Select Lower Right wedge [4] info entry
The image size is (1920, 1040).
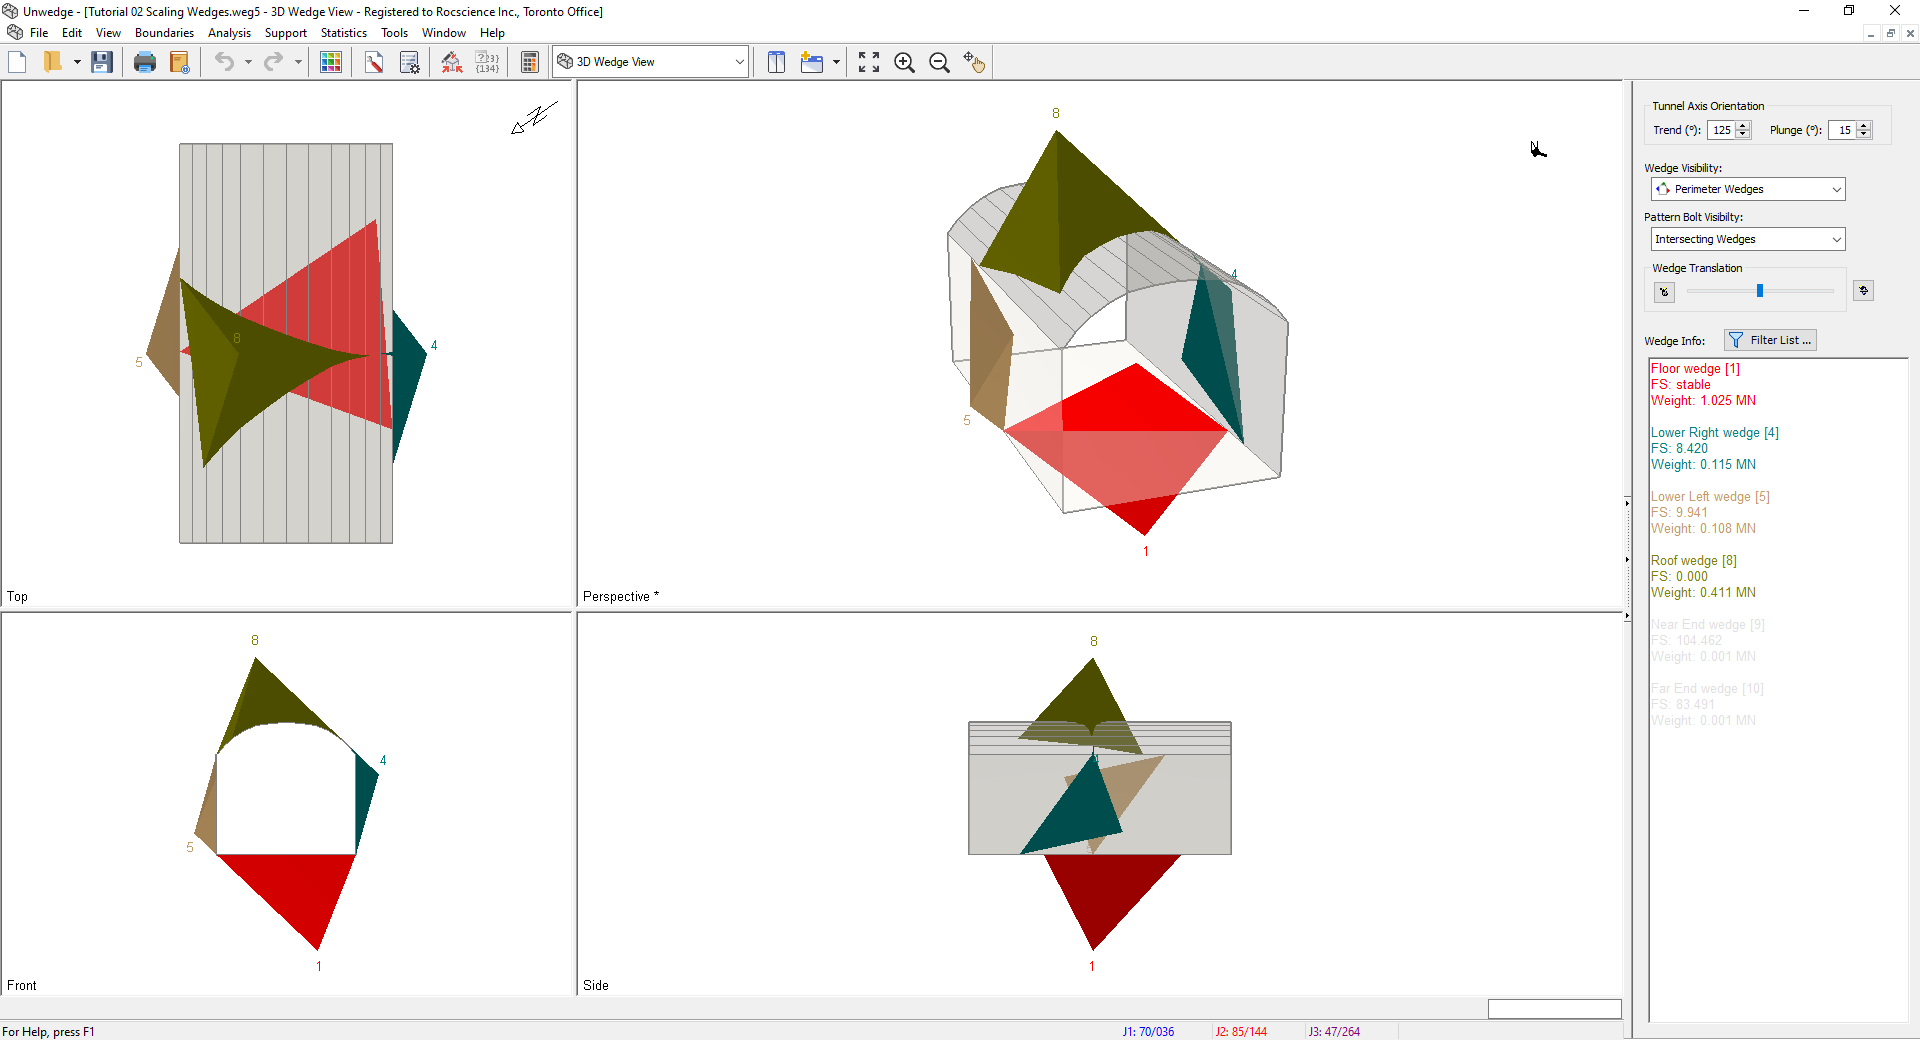point(1714,448)
